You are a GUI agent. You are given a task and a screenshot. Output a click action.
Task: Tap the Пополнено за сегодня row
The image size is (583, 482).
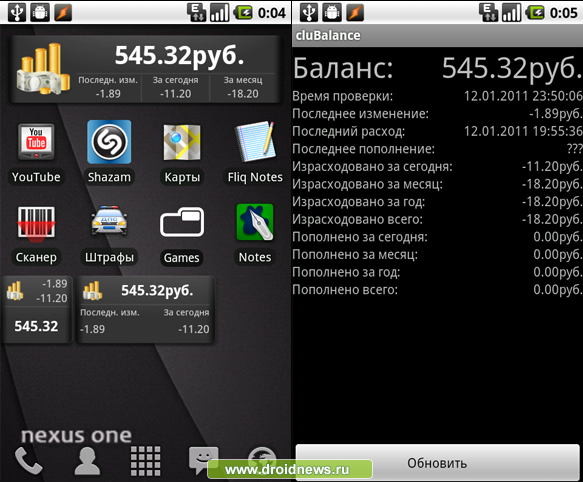tap(437, 237)
